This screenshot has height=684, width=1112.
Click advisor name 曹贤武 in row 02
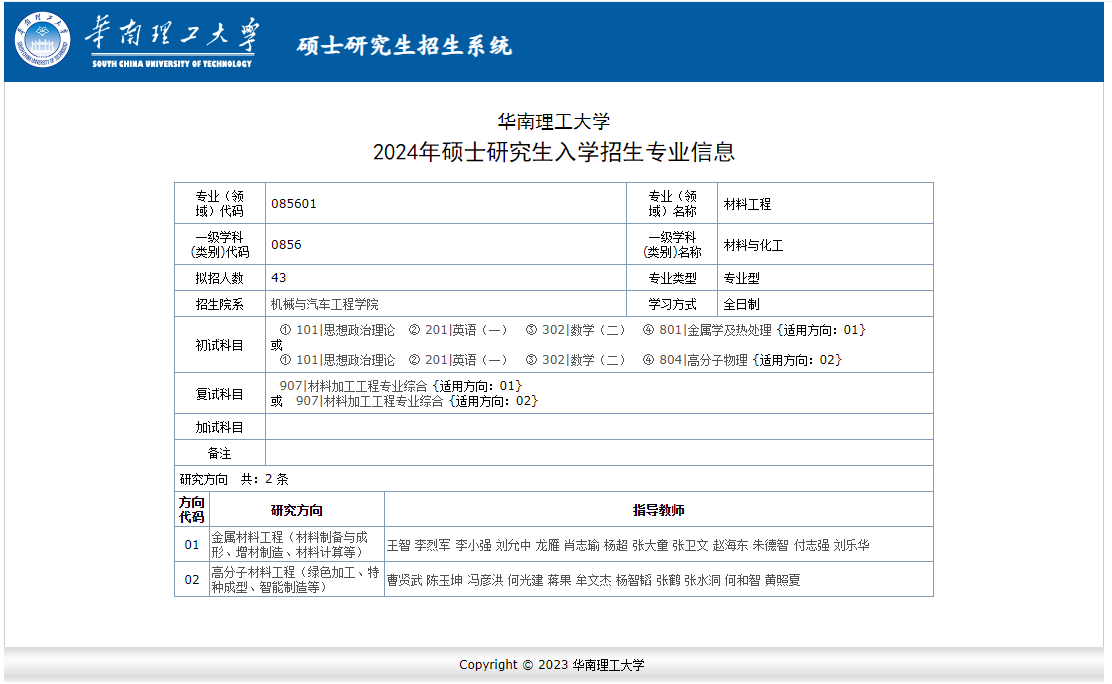point(404,580)
